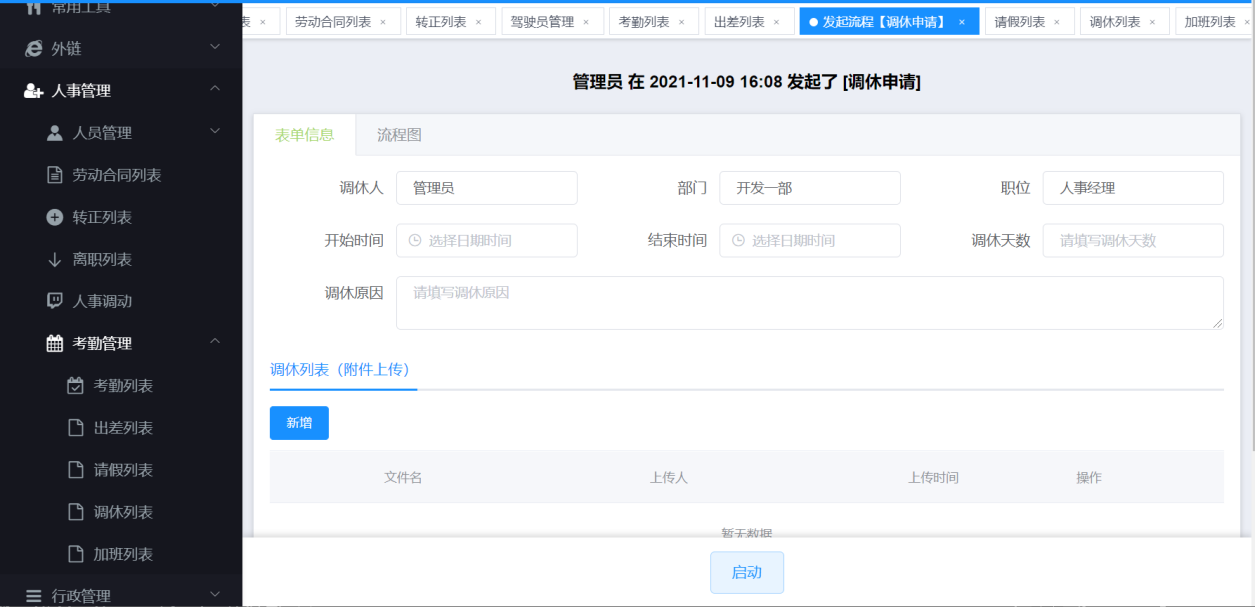The height and width of the screenshot is (607, 1255).
Task: Click the 请假列表 file icon in sidebar
Action: tap(75, 470)
